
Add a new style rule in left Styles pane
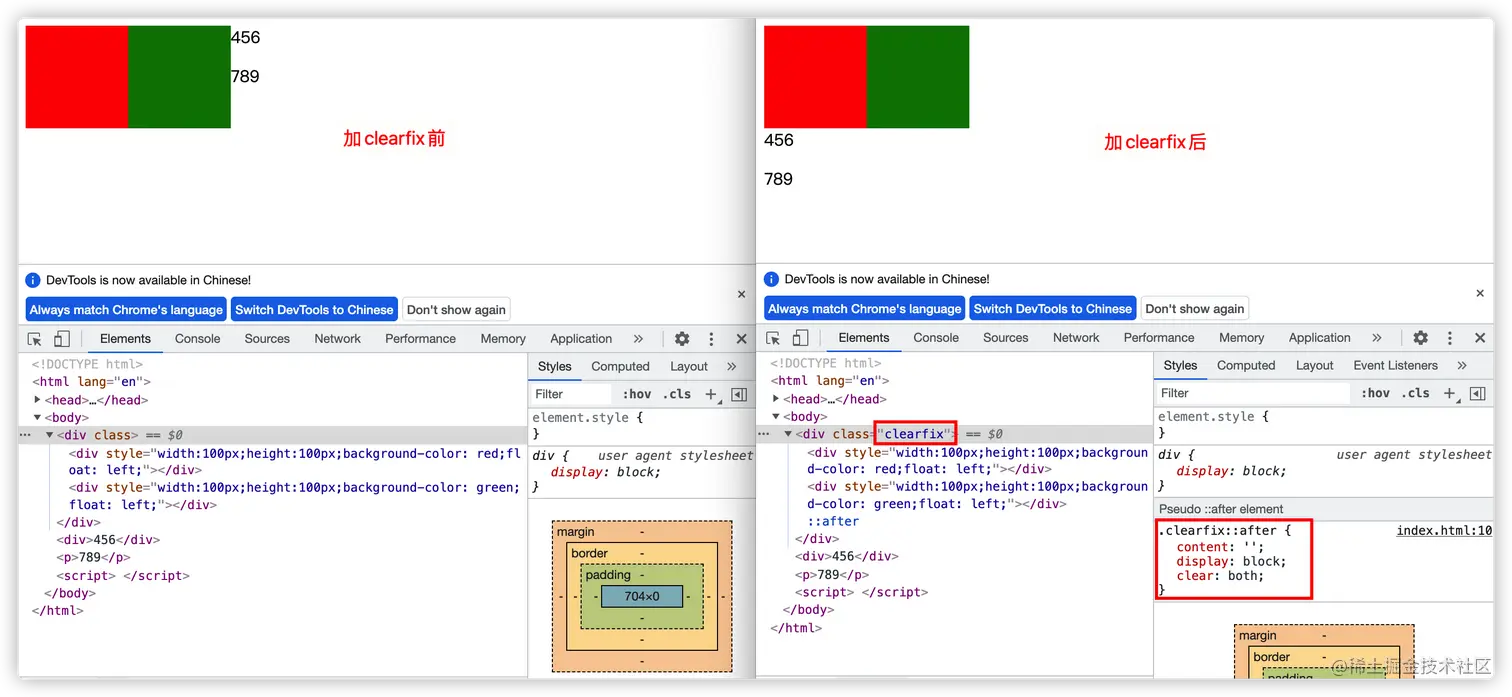[x=711, y=394]
